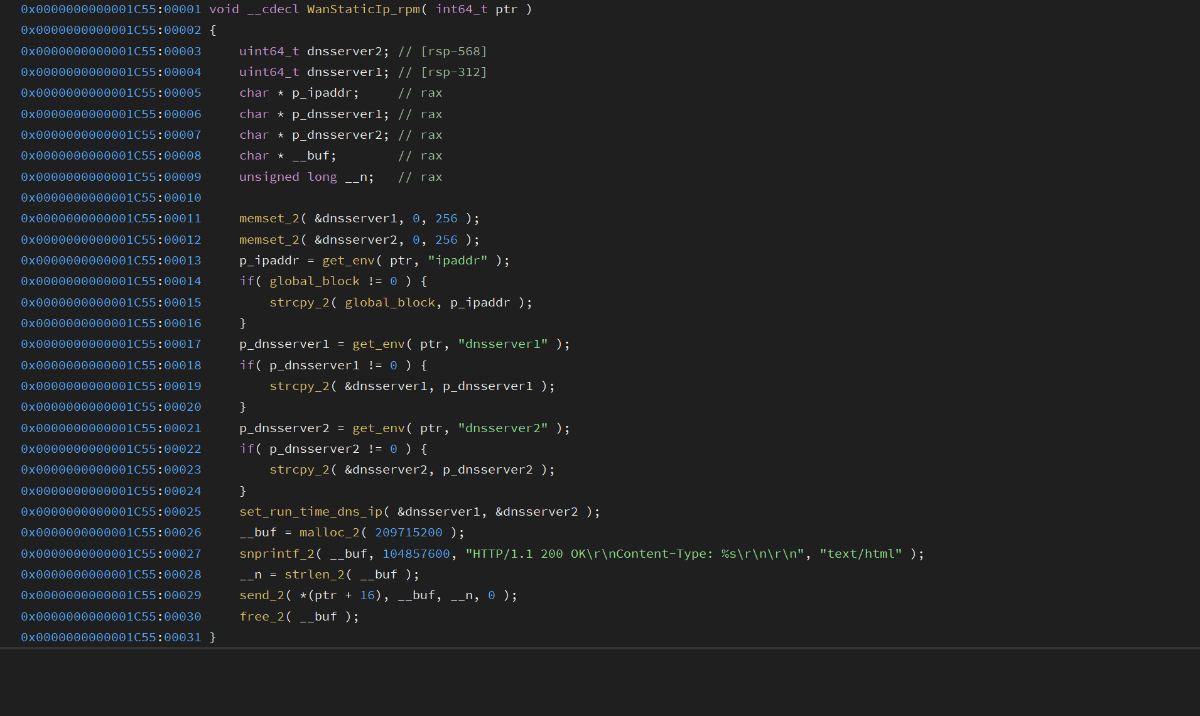The image size is (1200, 716).
Task: Click the "dnsserver1" string literal
Action: [x=503, y=345]
